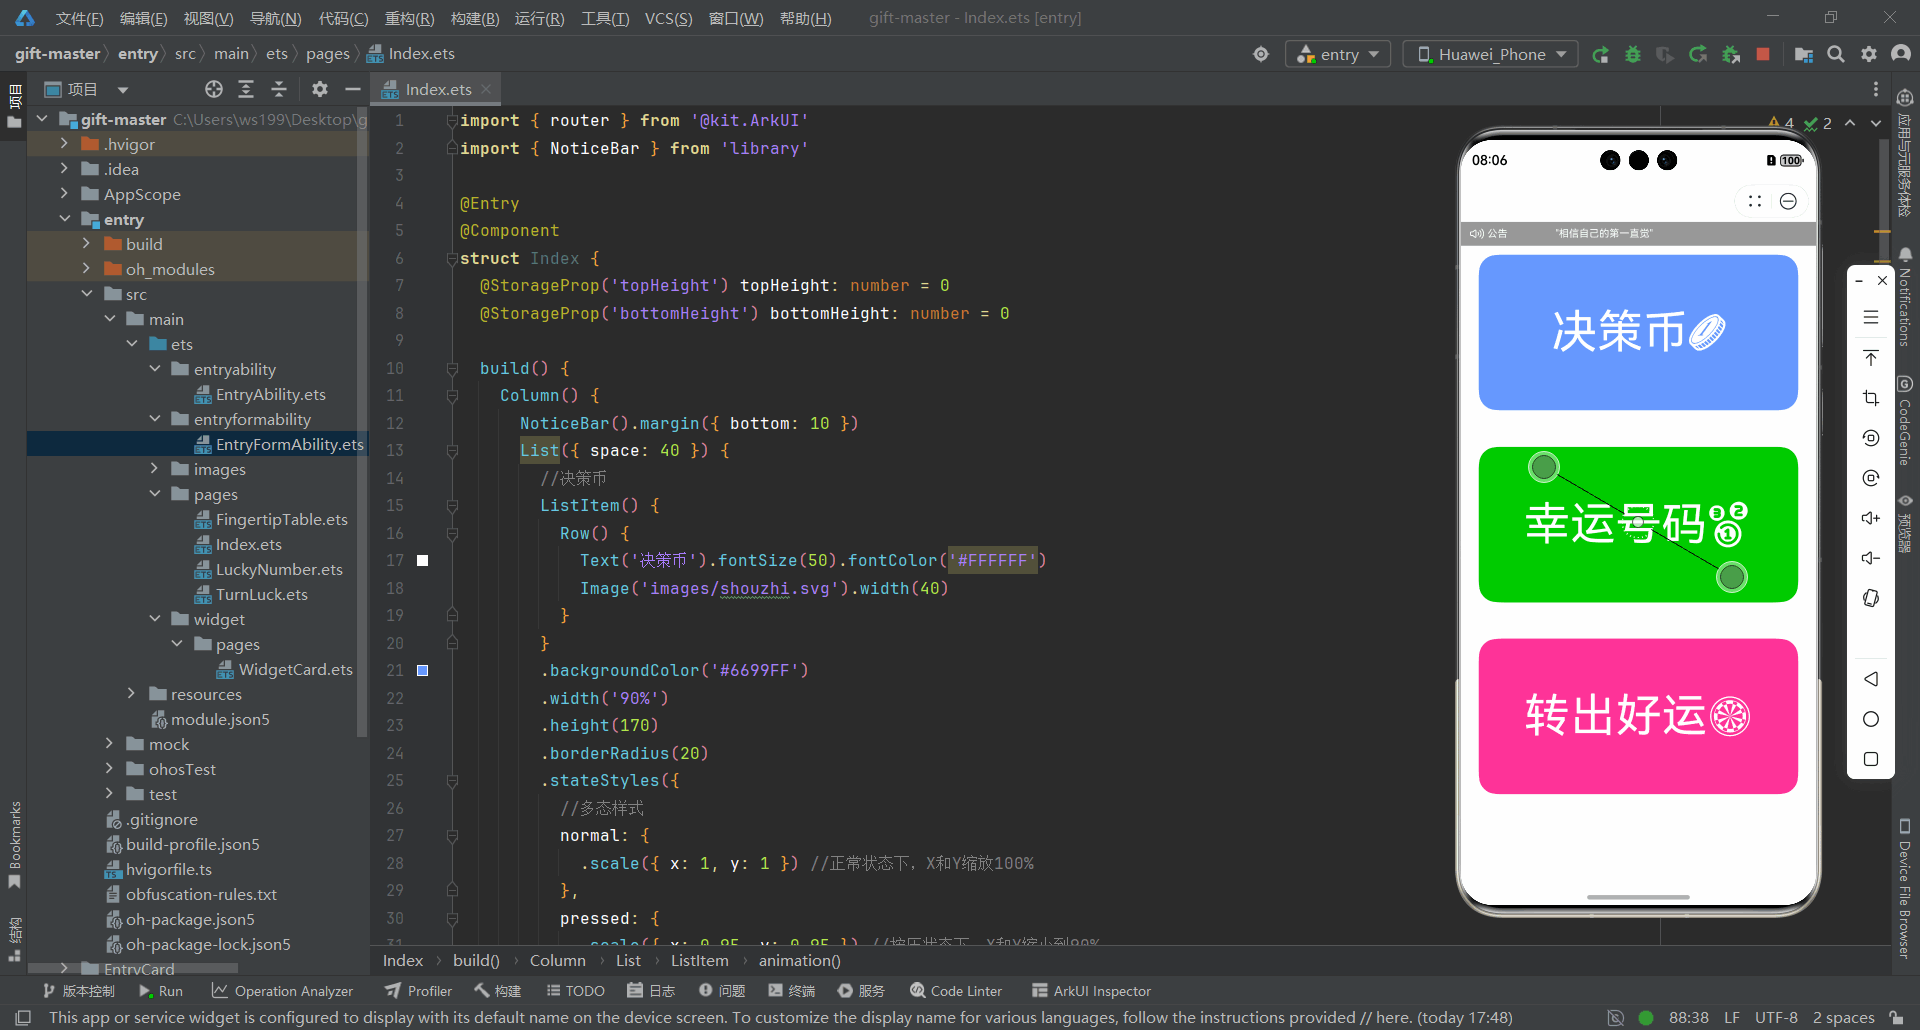Open IDE settings gear in top toolbar
This screenshot has width=1920, height=1030.
(1869, 55)
